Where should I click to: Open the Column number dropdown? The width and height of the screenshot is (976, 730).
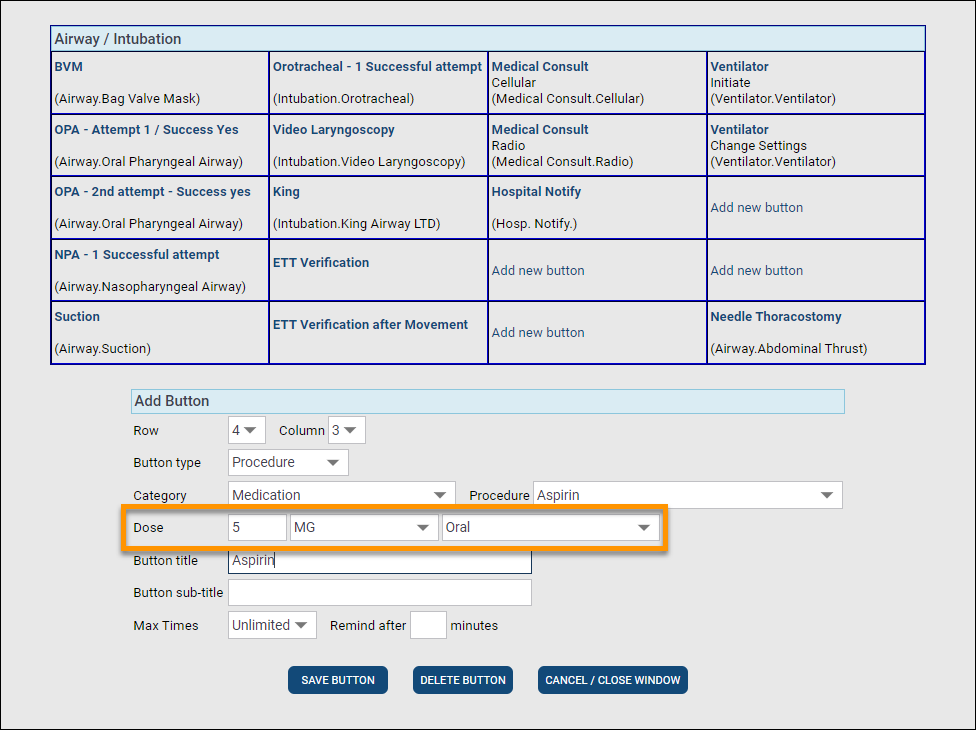[346, 430]
